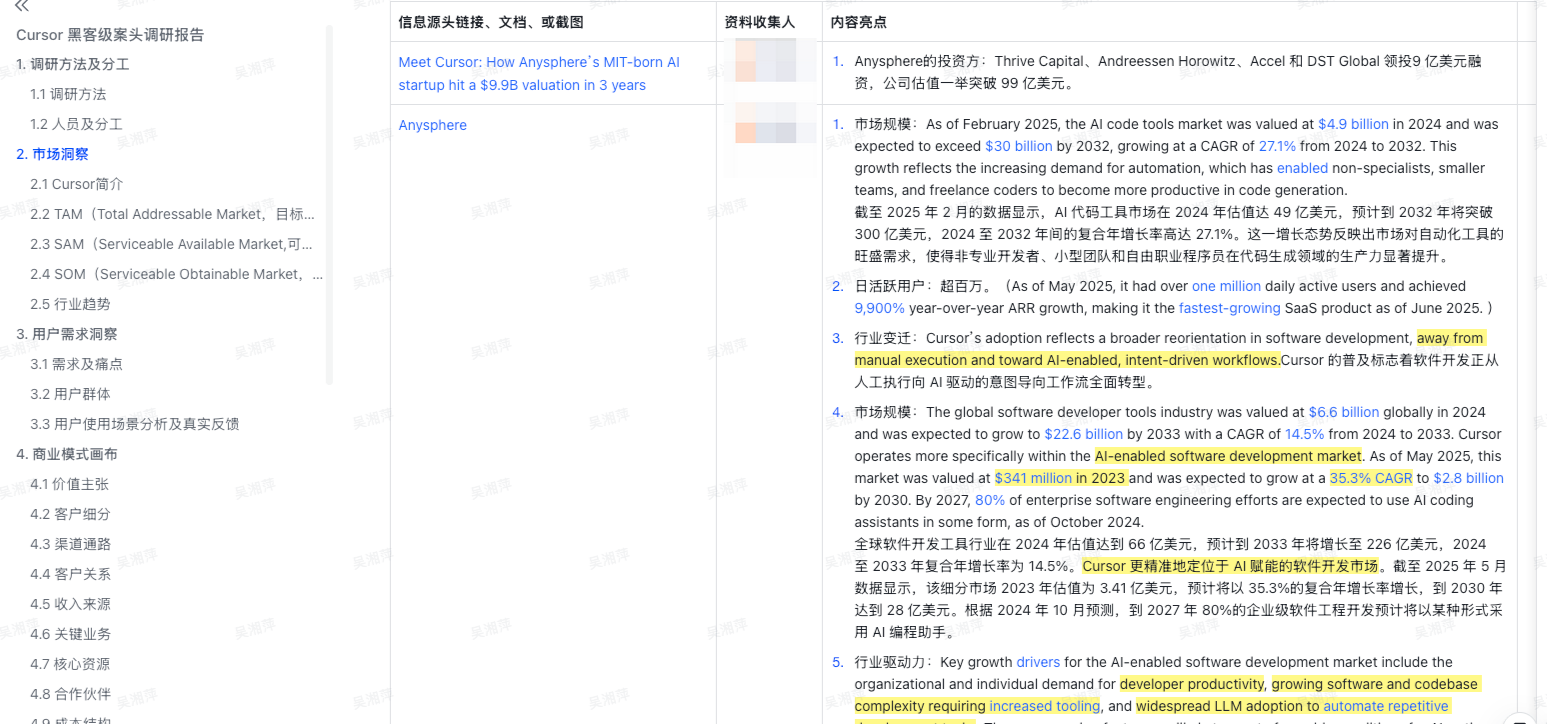Image resolution: width=1547 pixels, height=724 pixels.
Task: Navigate to '4.5 收入来源'
Action: pyautogui.click(x=70, y=604)
